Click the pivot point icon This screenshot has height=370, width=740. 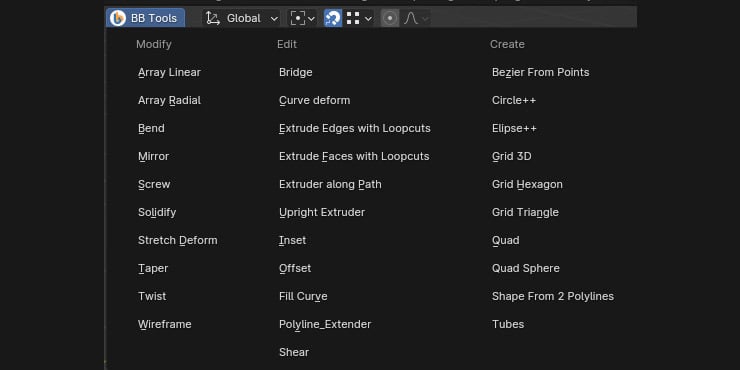click(298, 18)
